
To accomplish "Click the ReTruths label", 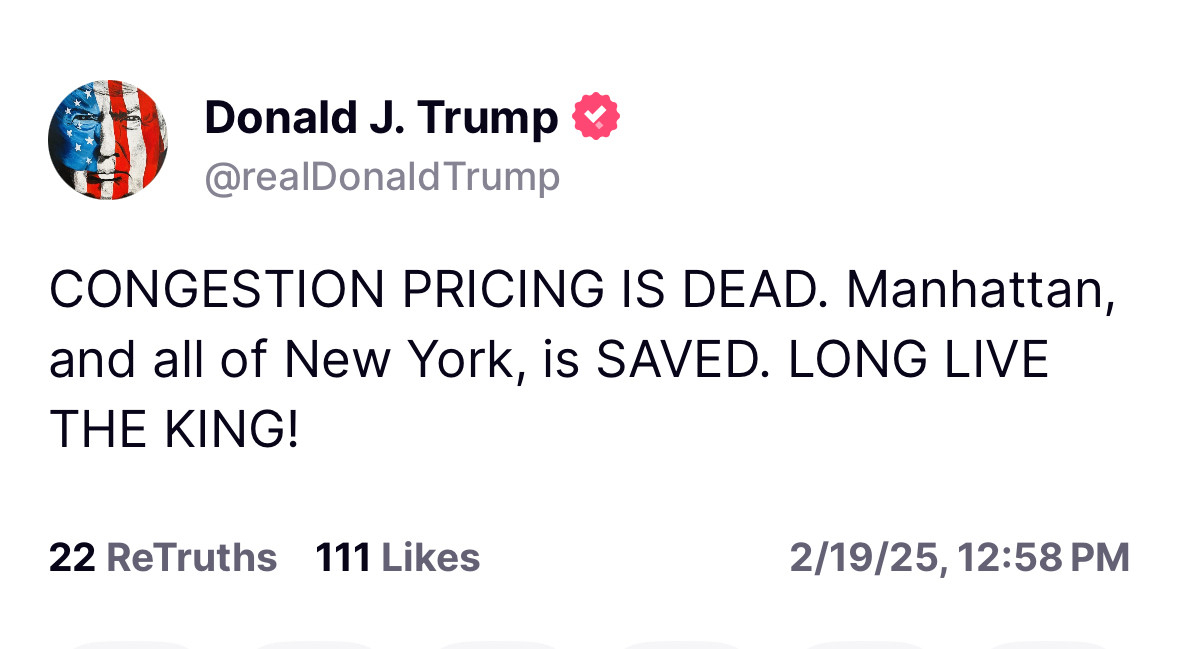I will (x=191, y=557).
